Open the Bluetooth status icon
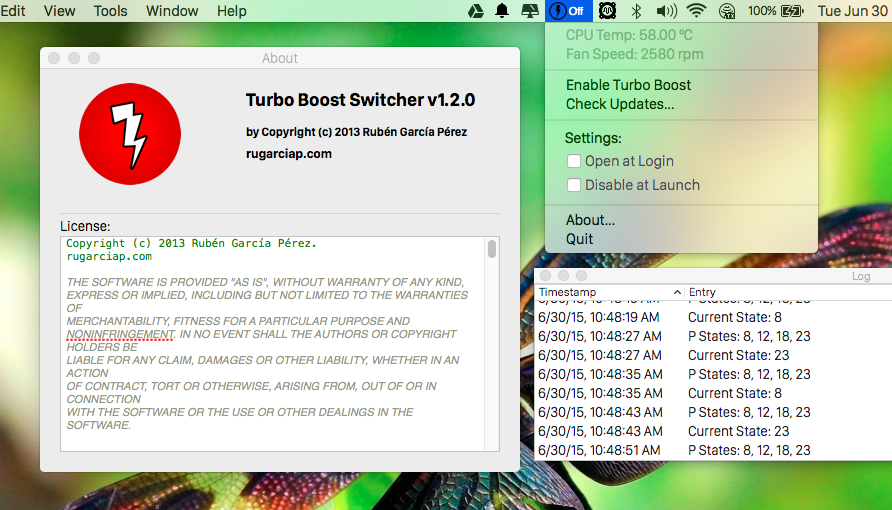This screenshot has height=510, width=892. (636, 11)
